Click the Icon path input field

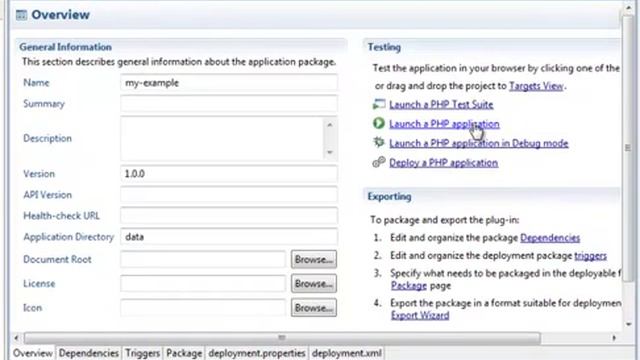click(x=203, y=308)
